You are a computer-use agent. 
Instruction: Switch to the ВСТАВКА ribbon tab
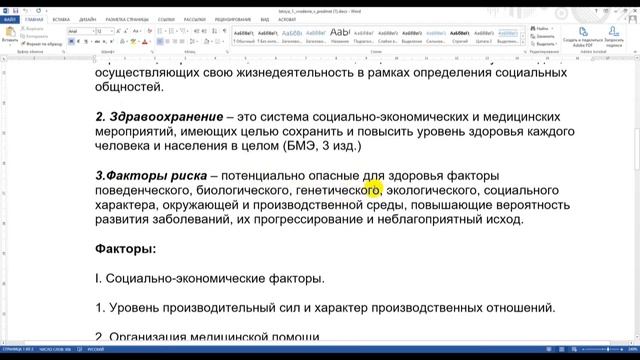tap(61, 19)
